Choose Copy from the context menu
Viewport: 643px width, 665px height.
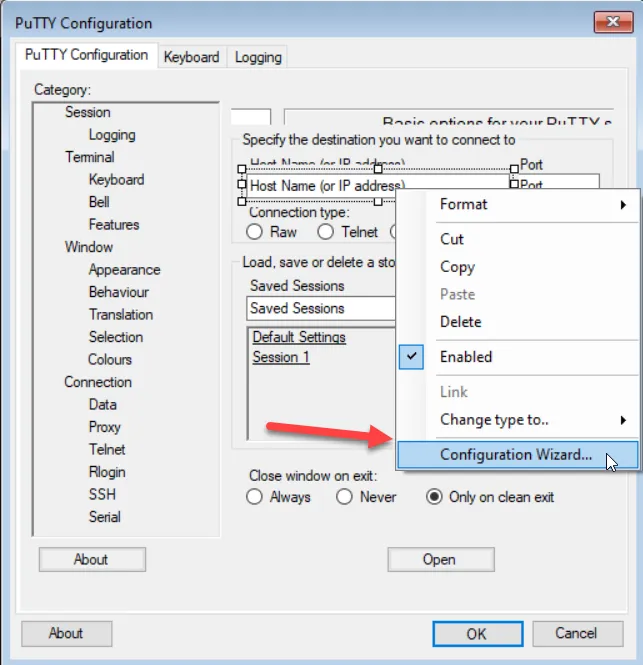(x=518, y=267)
